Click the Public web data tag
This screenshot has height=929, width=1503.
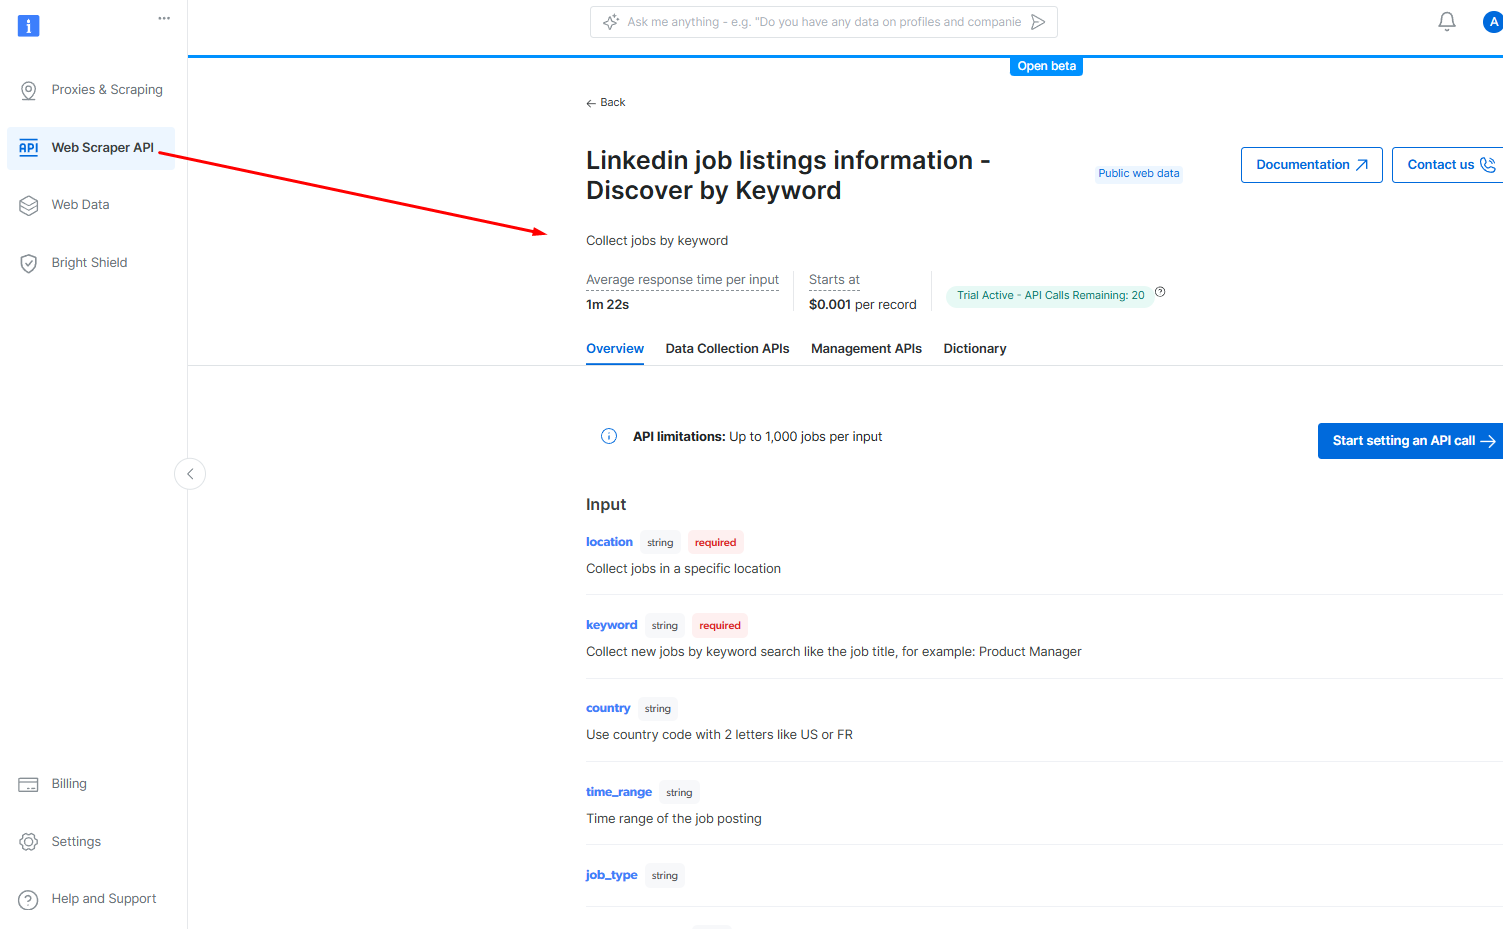[x=1139, y=174]
